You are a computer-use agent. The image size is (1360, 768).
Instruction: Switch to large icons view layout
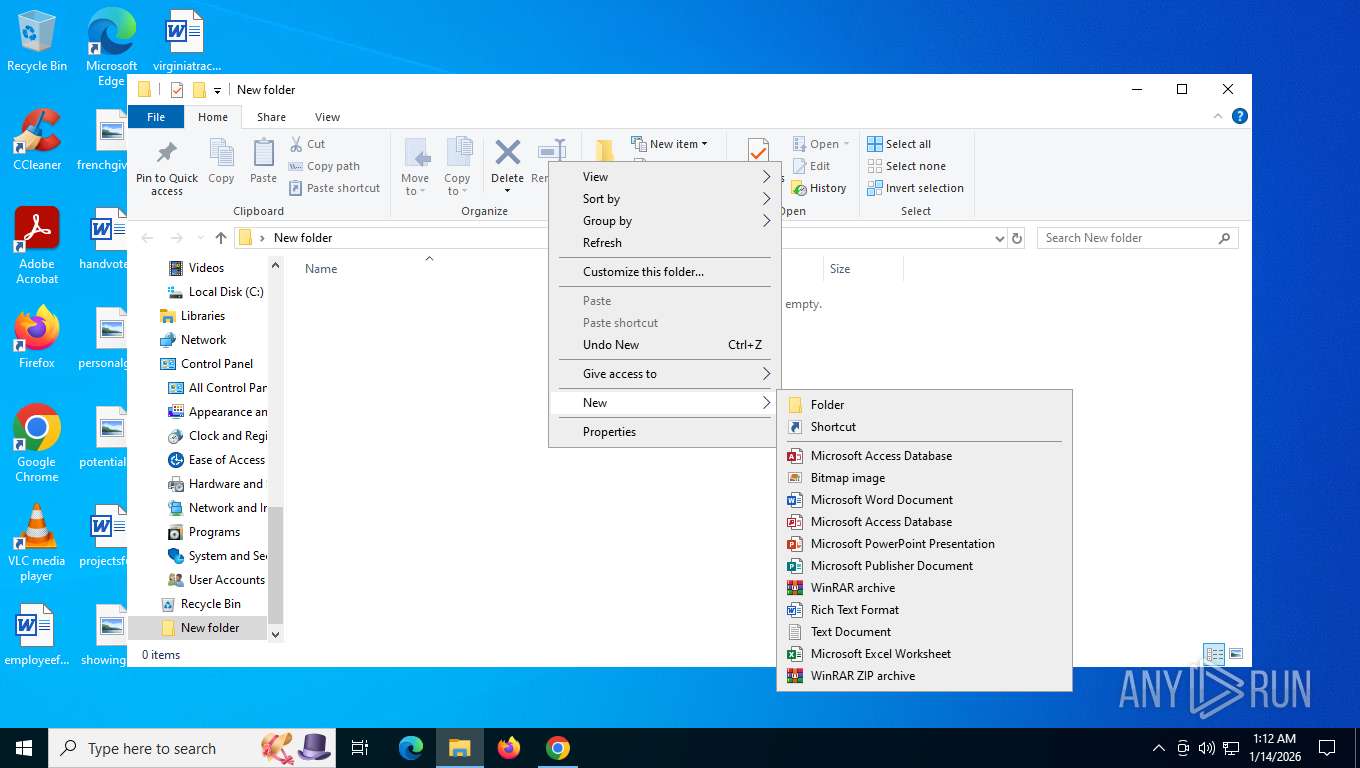click(x=1236, y=654)
